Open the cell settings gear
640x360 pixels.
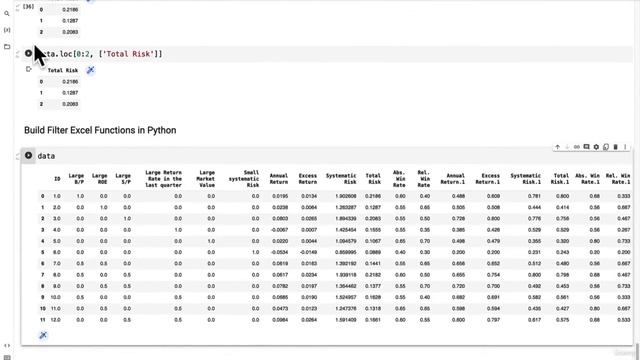596,147
